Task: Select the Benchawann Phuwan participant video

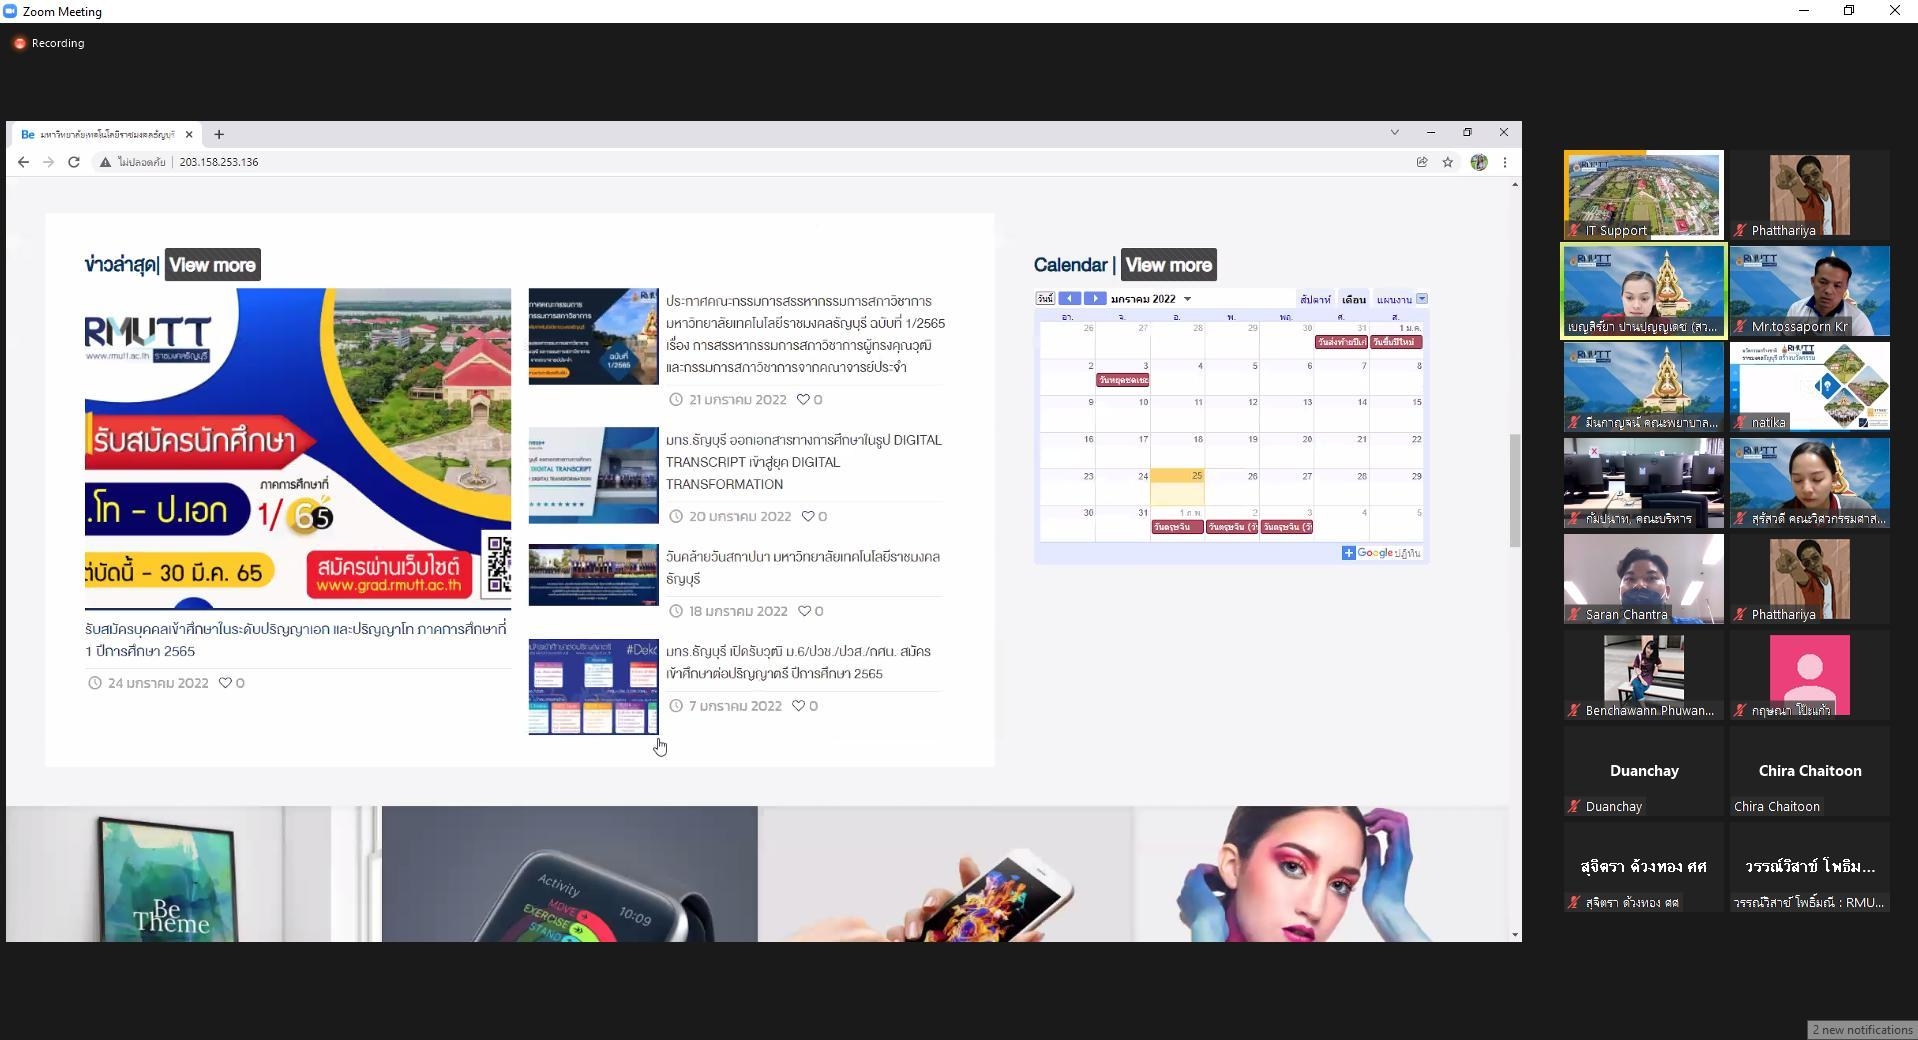Action: (1644, 675)
